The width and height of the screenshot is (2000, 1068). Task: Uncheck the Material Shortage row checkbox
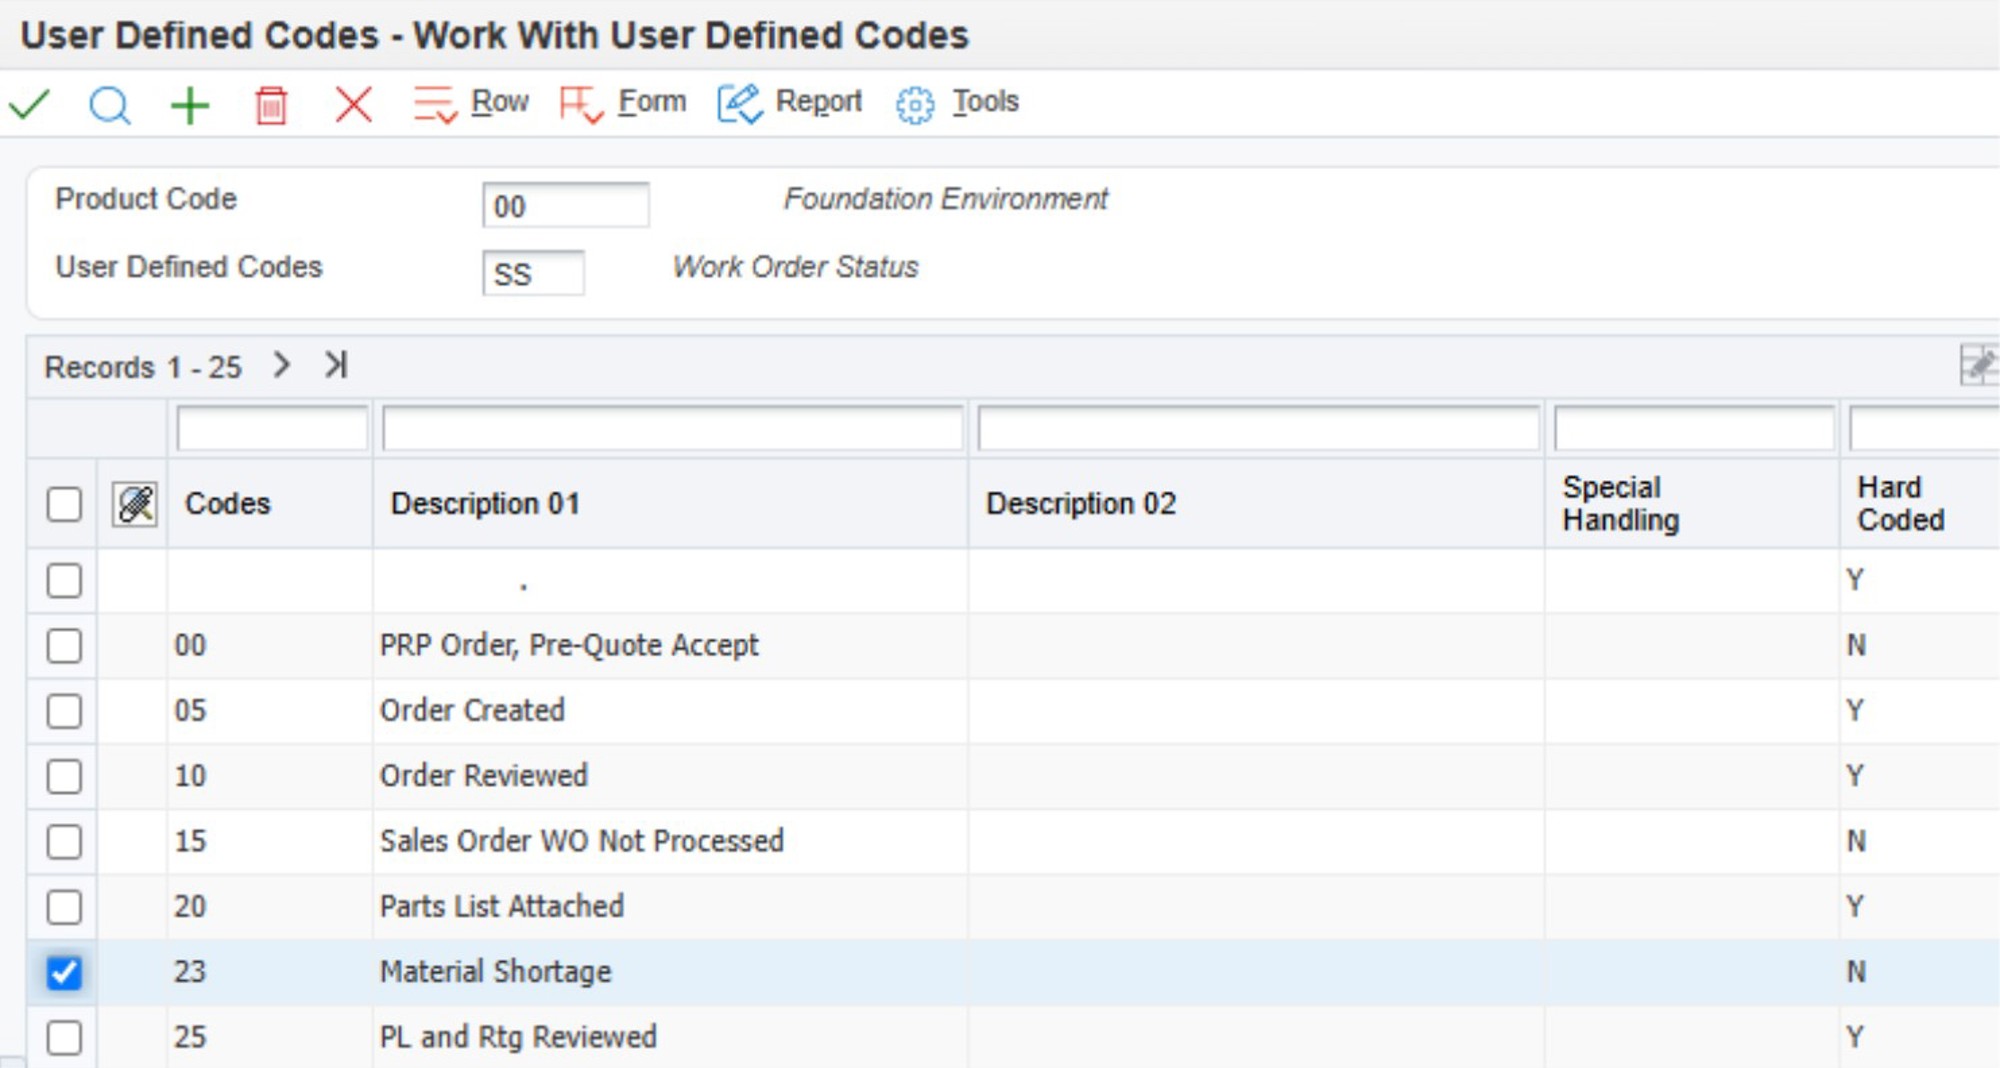(64, 972)
